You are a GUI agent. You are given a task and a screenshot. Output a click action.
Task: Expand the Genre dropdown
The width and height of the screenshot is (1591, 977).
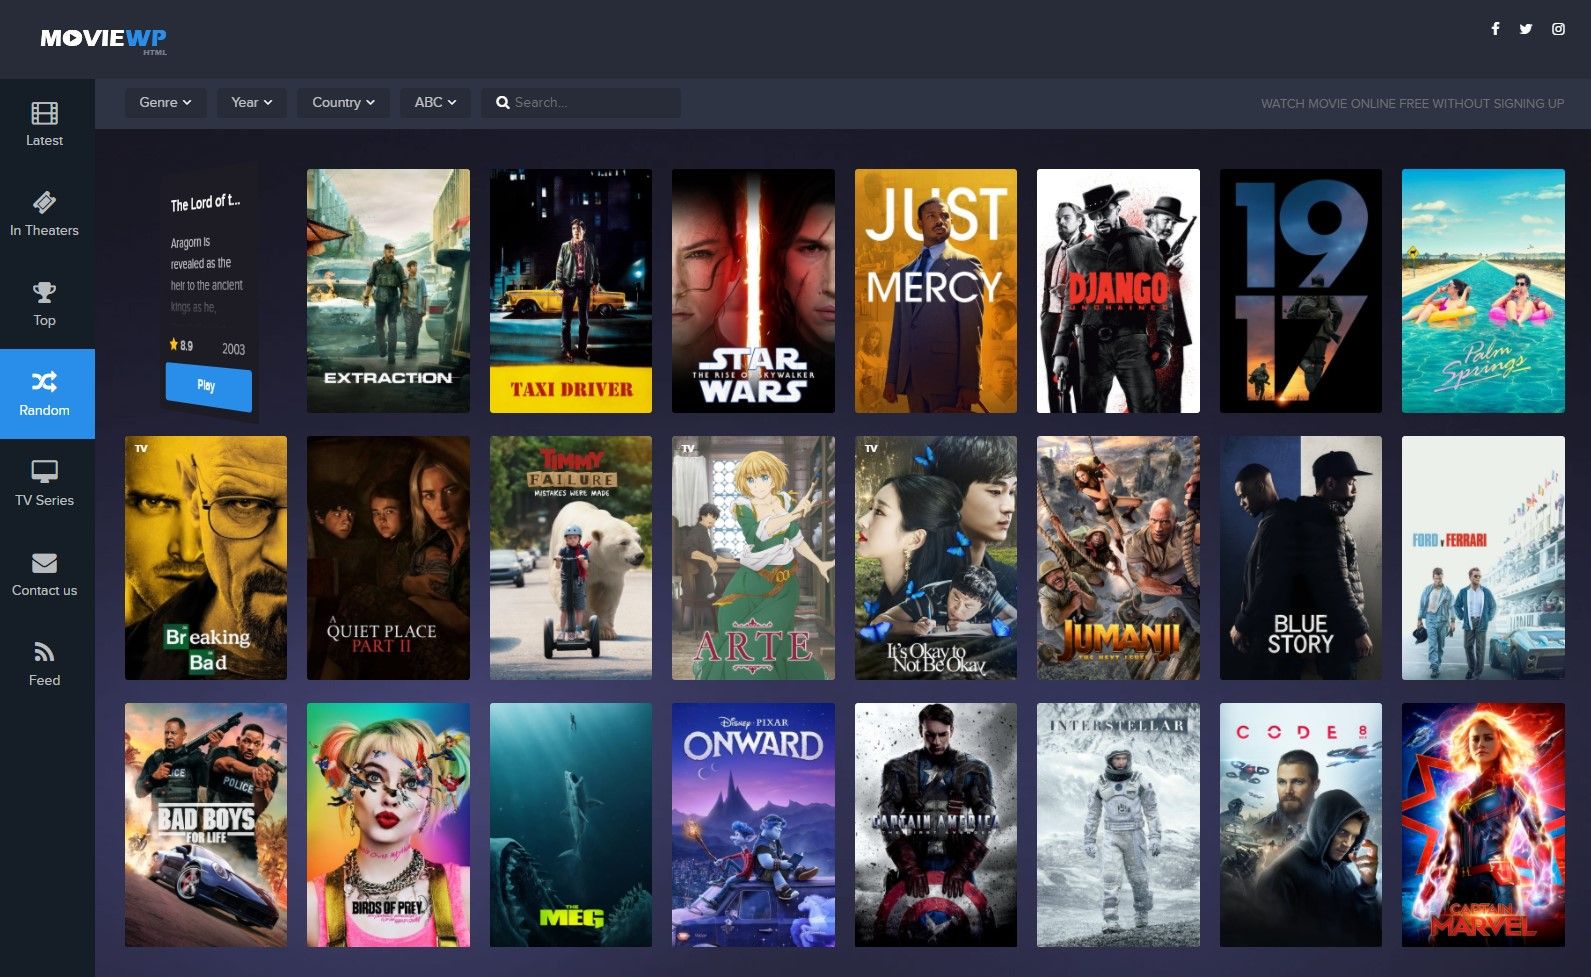tap(165, 103)
